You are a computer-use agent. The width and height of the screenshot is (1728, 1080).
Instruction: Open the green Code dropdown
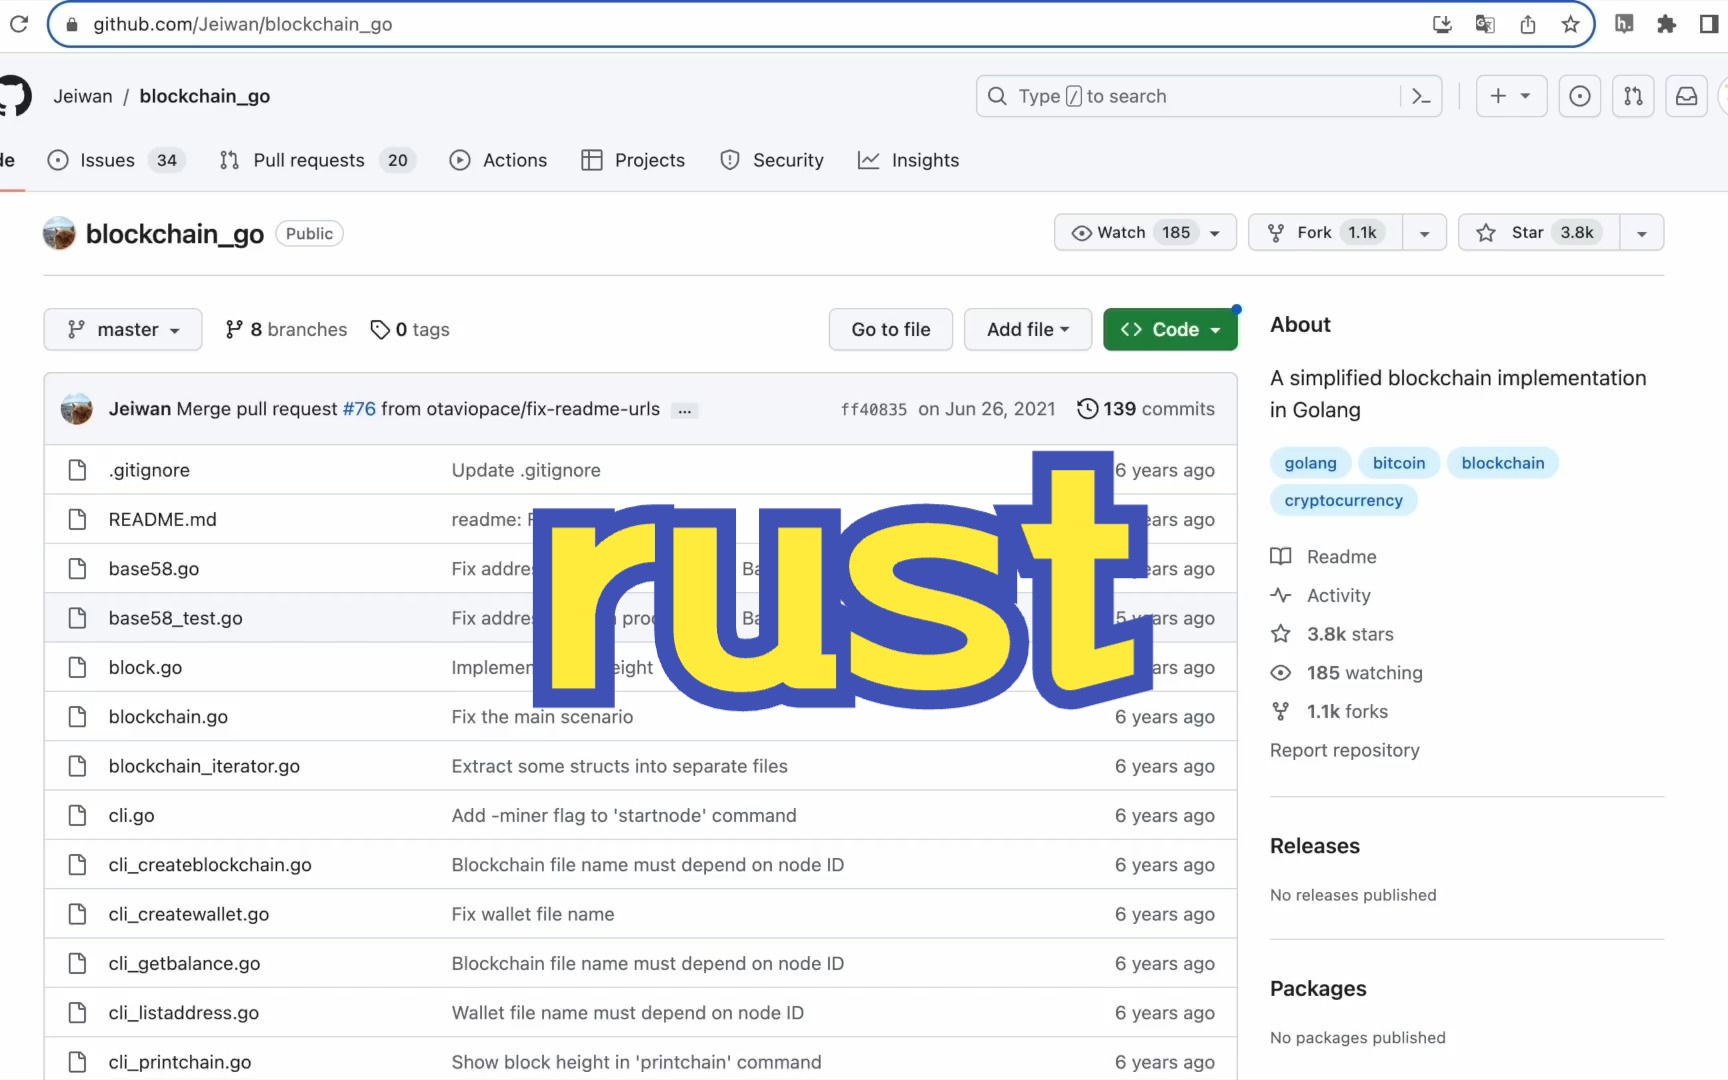(x=1170, y=329)
